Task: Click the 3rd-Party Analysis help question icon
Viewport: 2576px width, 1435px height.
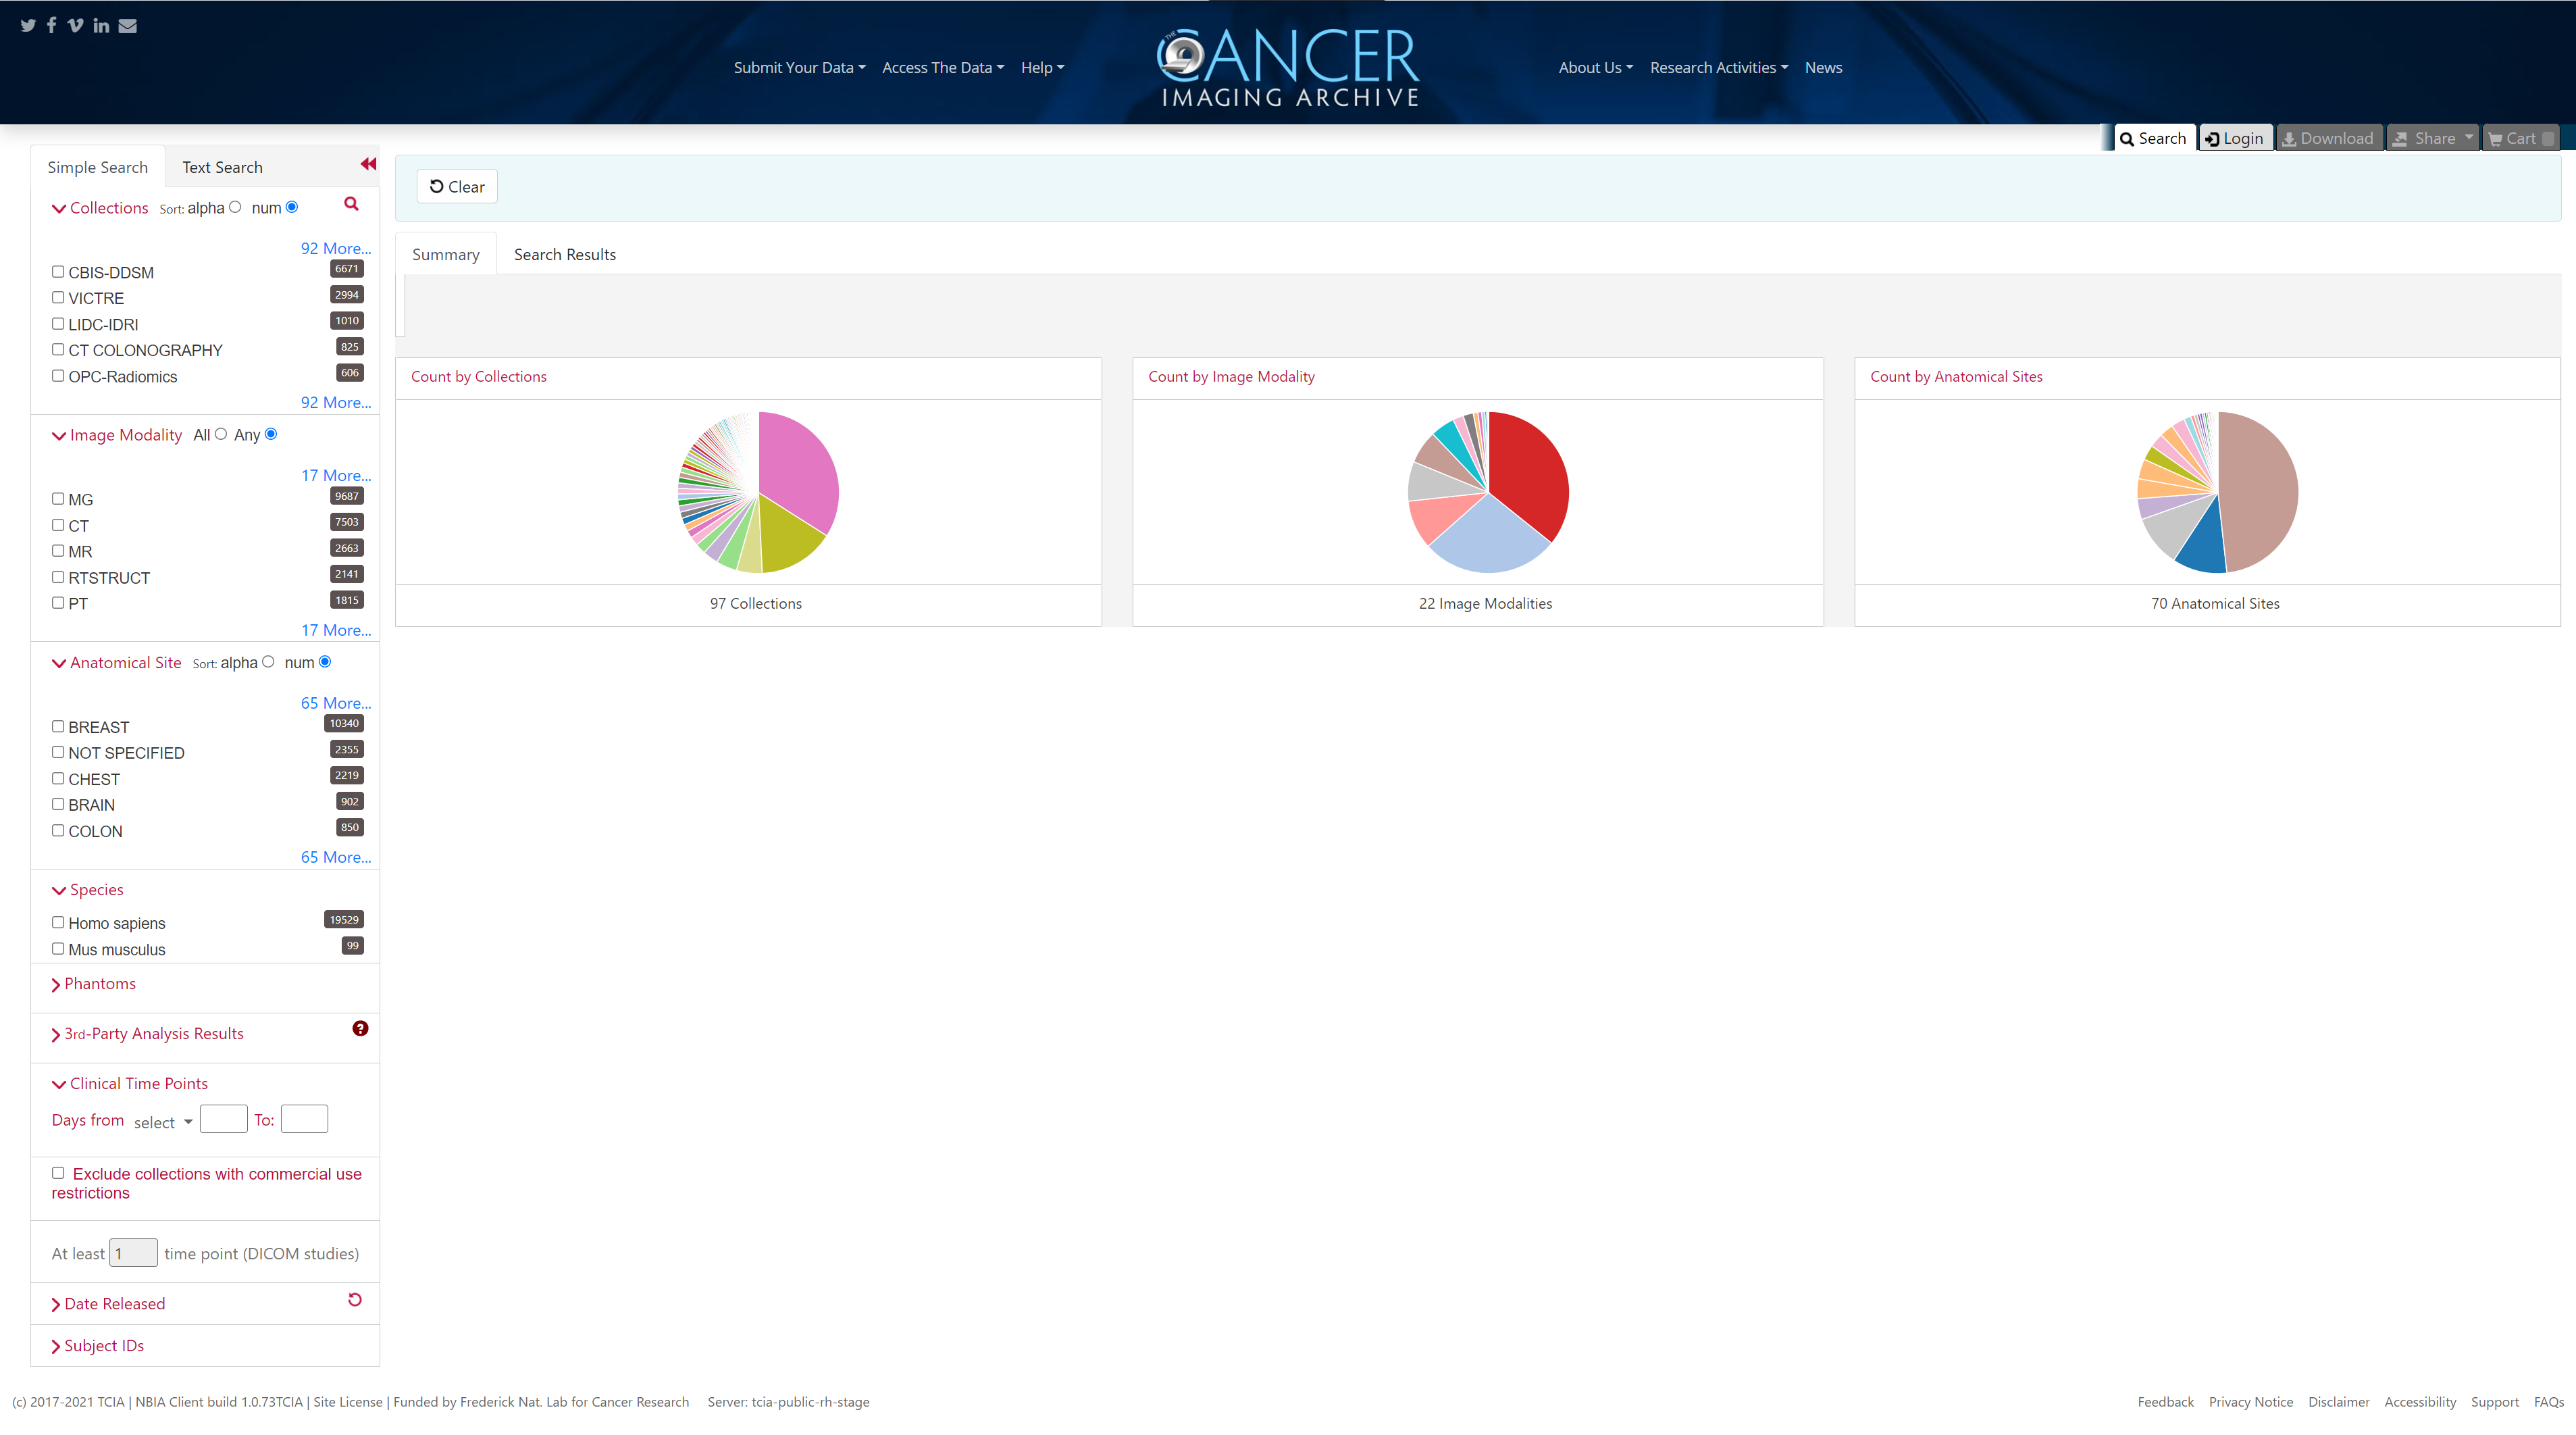Action: pyautogui.click(x=360, y=1028)
